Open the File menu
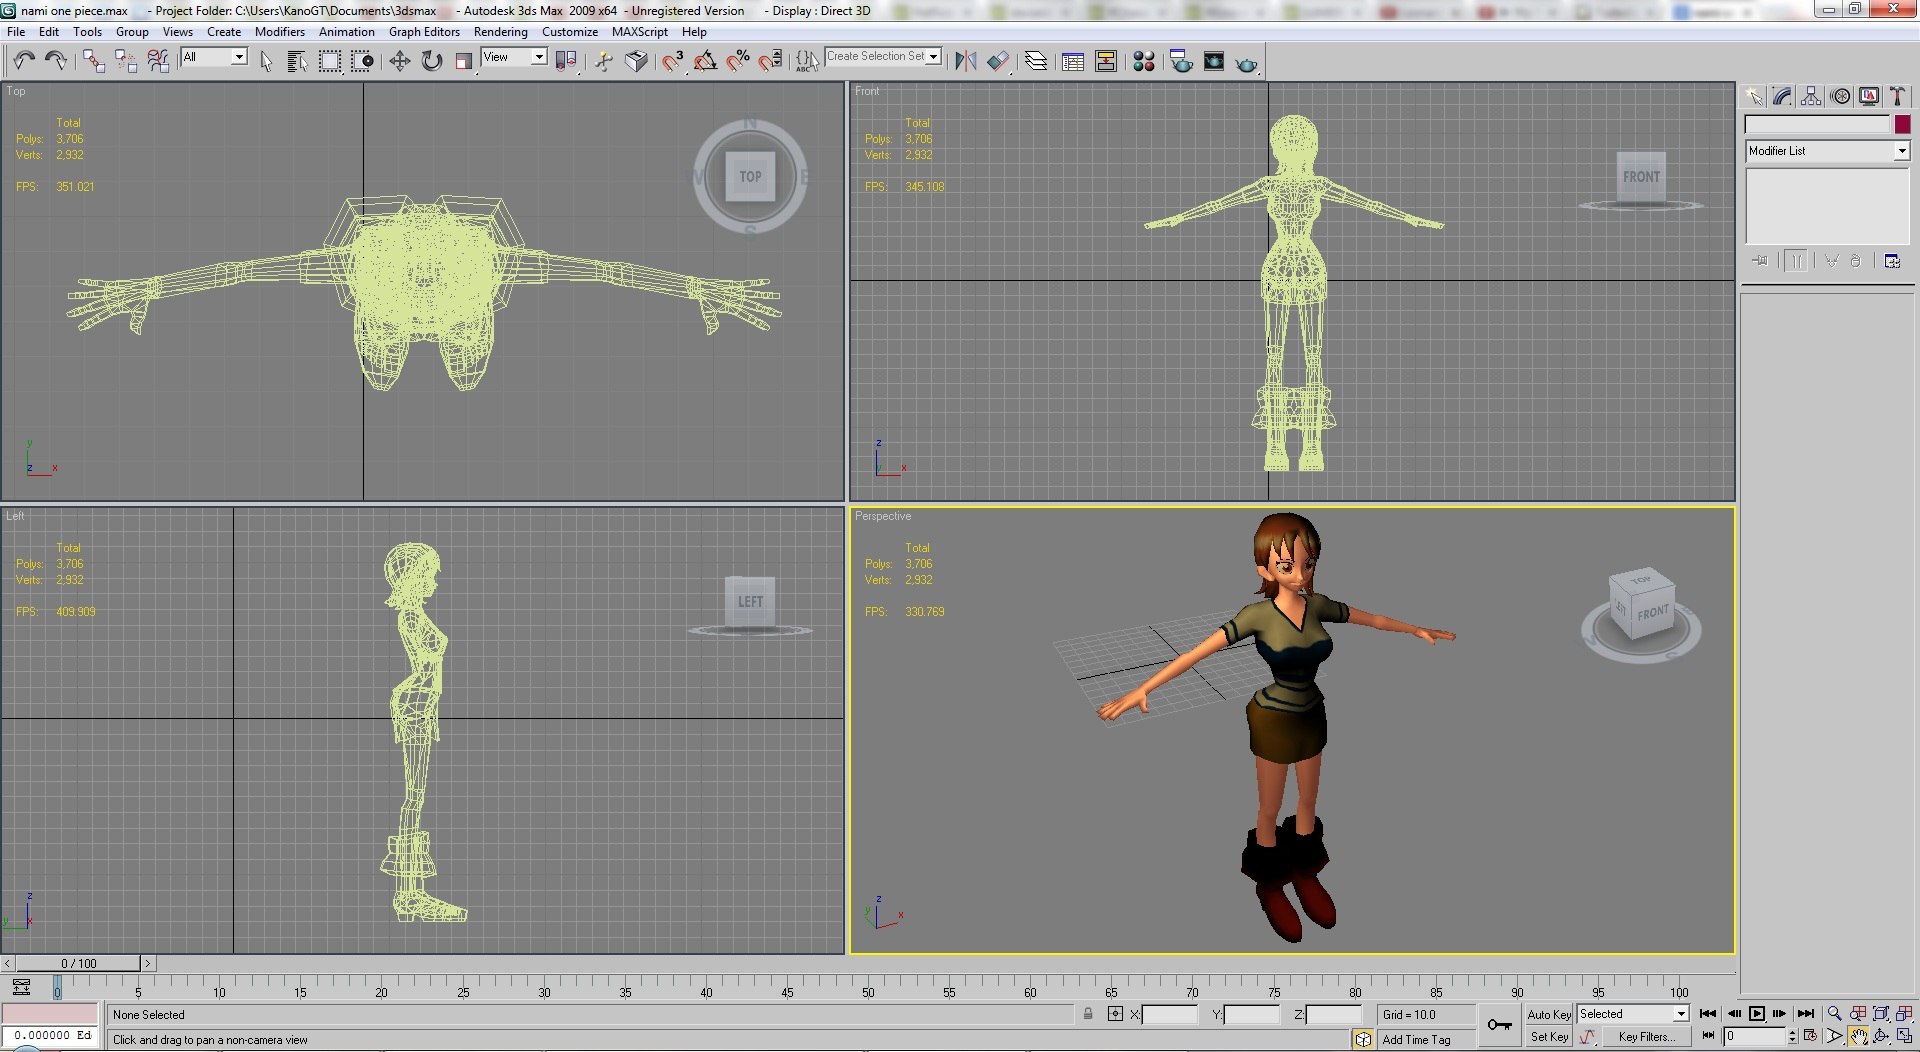This screenshot has width=1920, height=1052. tap(16, 32)
